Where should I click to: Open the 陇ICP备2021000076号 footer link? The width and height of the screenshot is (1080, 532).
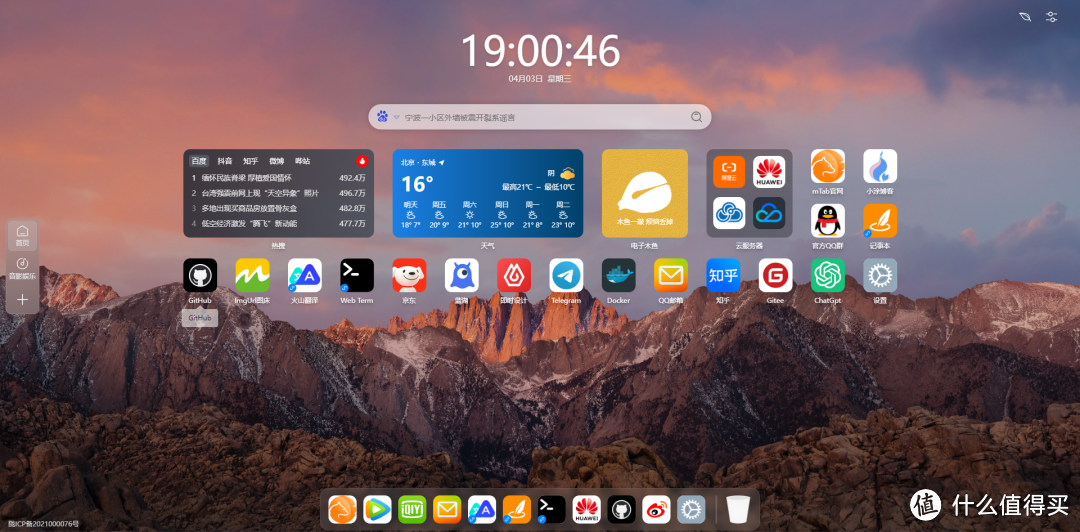[41, 524]
